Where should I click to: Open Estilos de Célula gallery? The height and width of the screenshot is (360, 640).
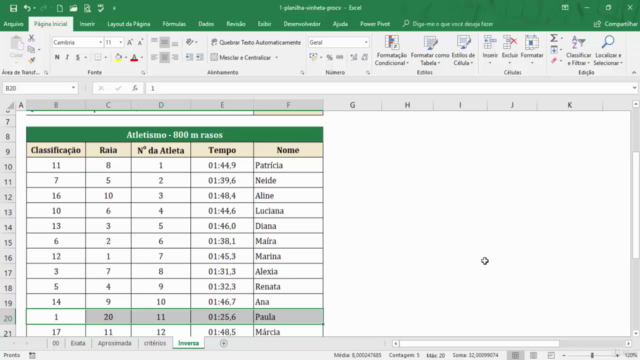tap(463, 51)
